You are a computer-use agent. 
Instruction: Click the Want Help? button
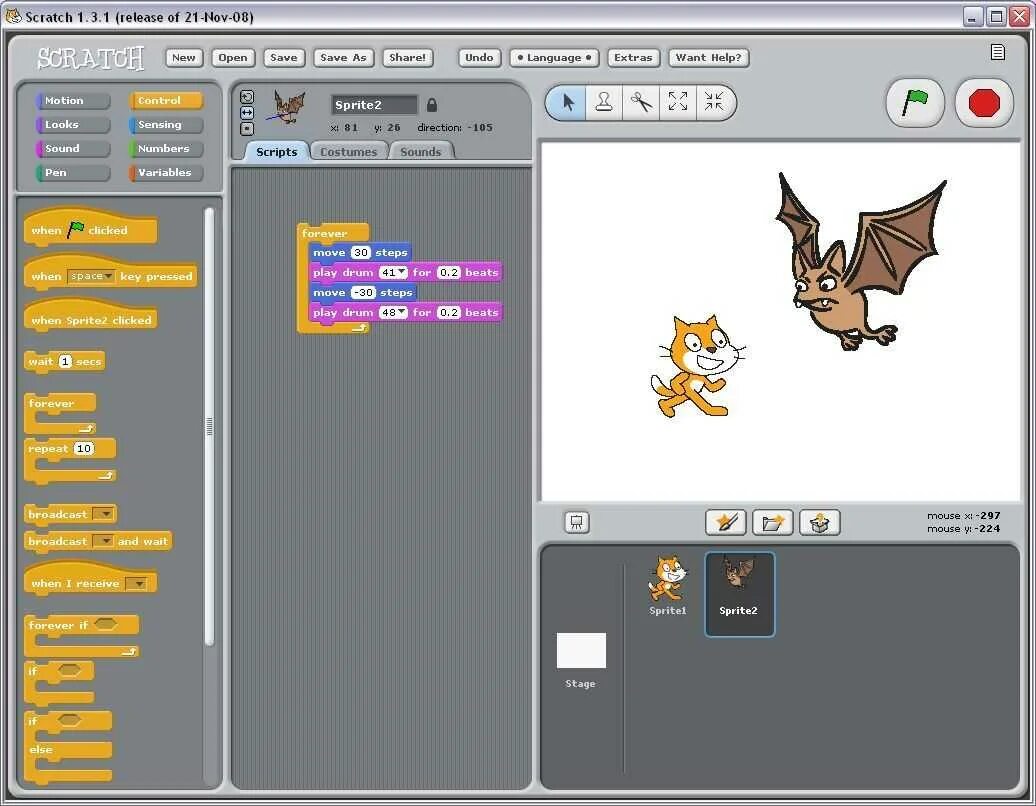tap(709, 57)
